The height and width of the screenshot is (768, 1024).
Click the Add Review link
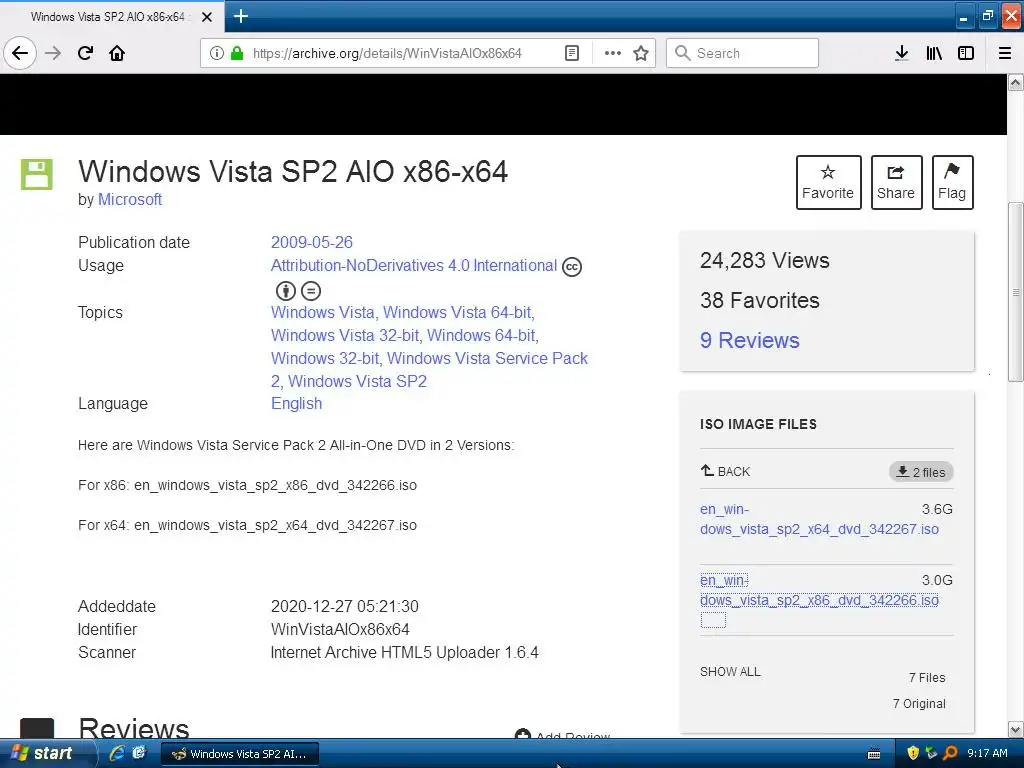(x=563, y=735)
